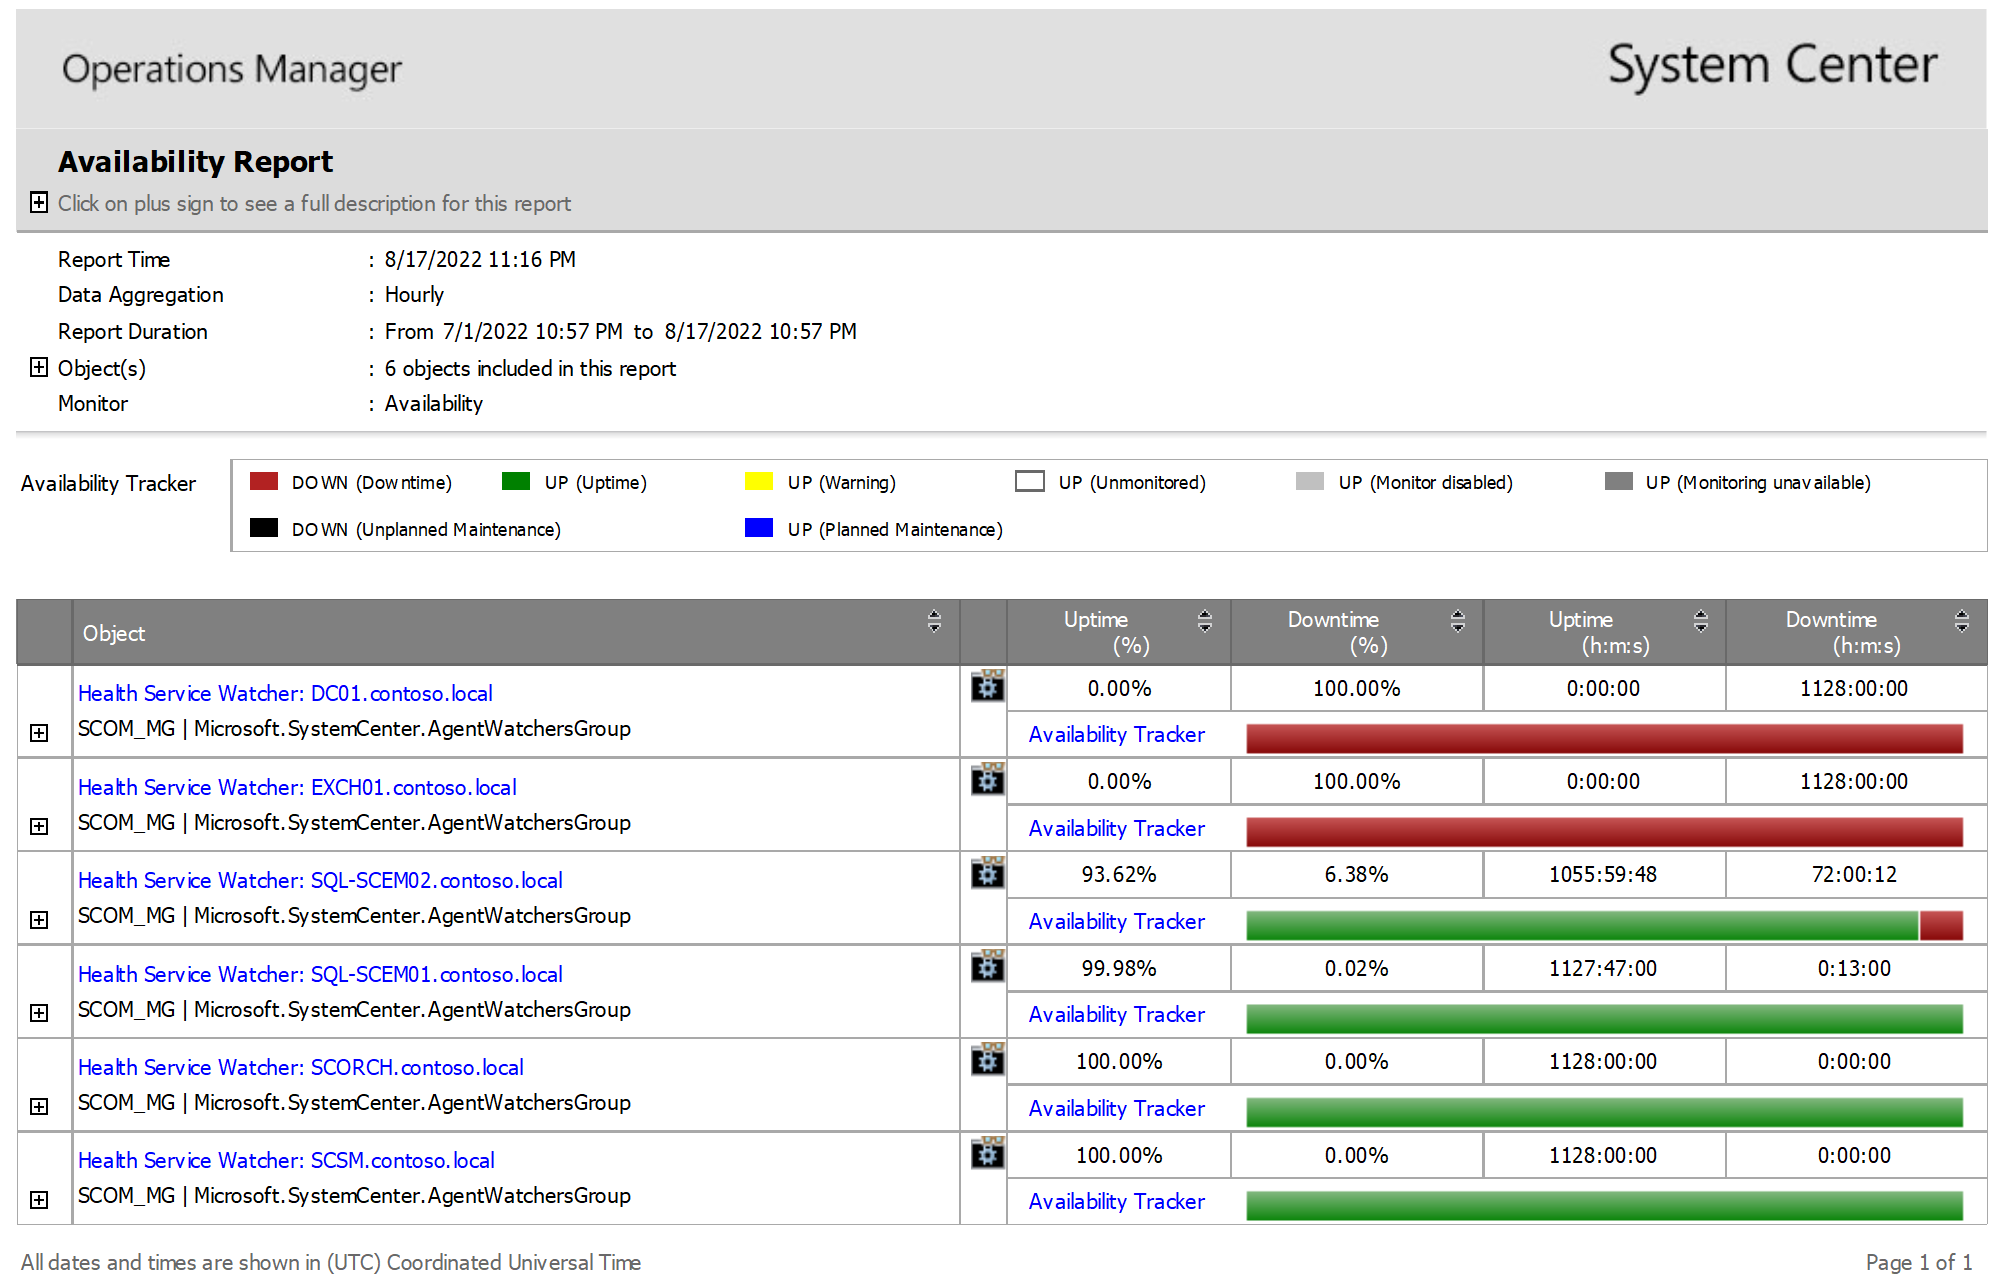Open Availability Tracker link for EXCH01
Viewport: 2003px width, 1281px height.
[1116, 829]
